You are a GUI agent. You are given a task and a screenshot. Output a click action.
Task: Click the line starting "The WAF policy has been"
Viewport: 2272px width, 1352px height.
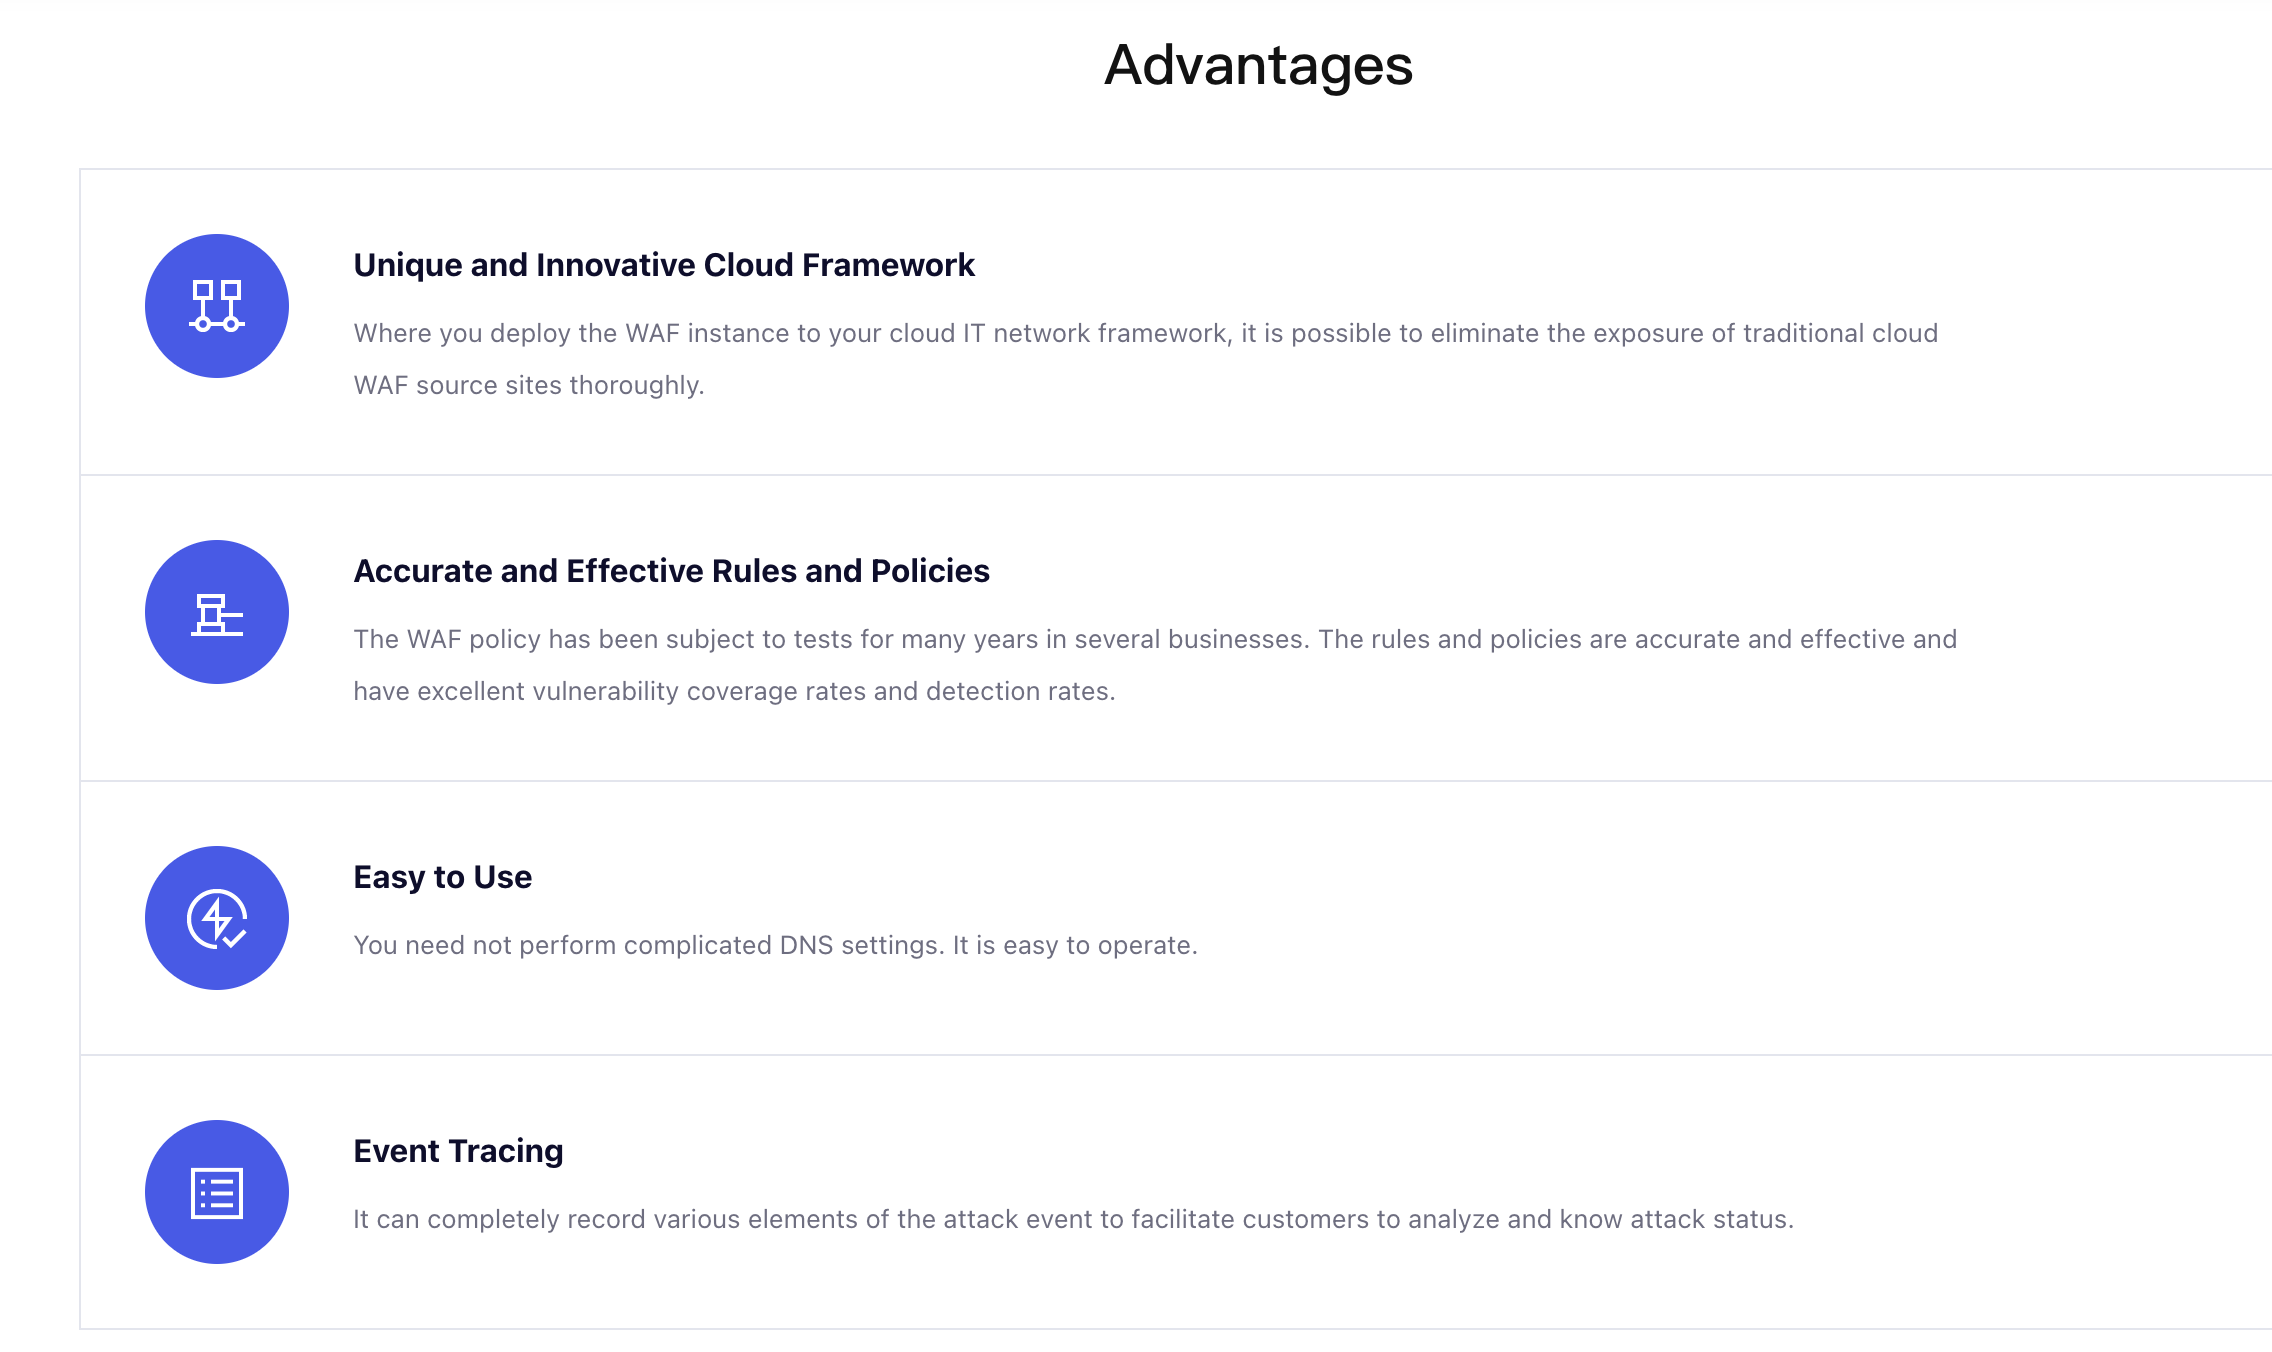click(1155, 639)
